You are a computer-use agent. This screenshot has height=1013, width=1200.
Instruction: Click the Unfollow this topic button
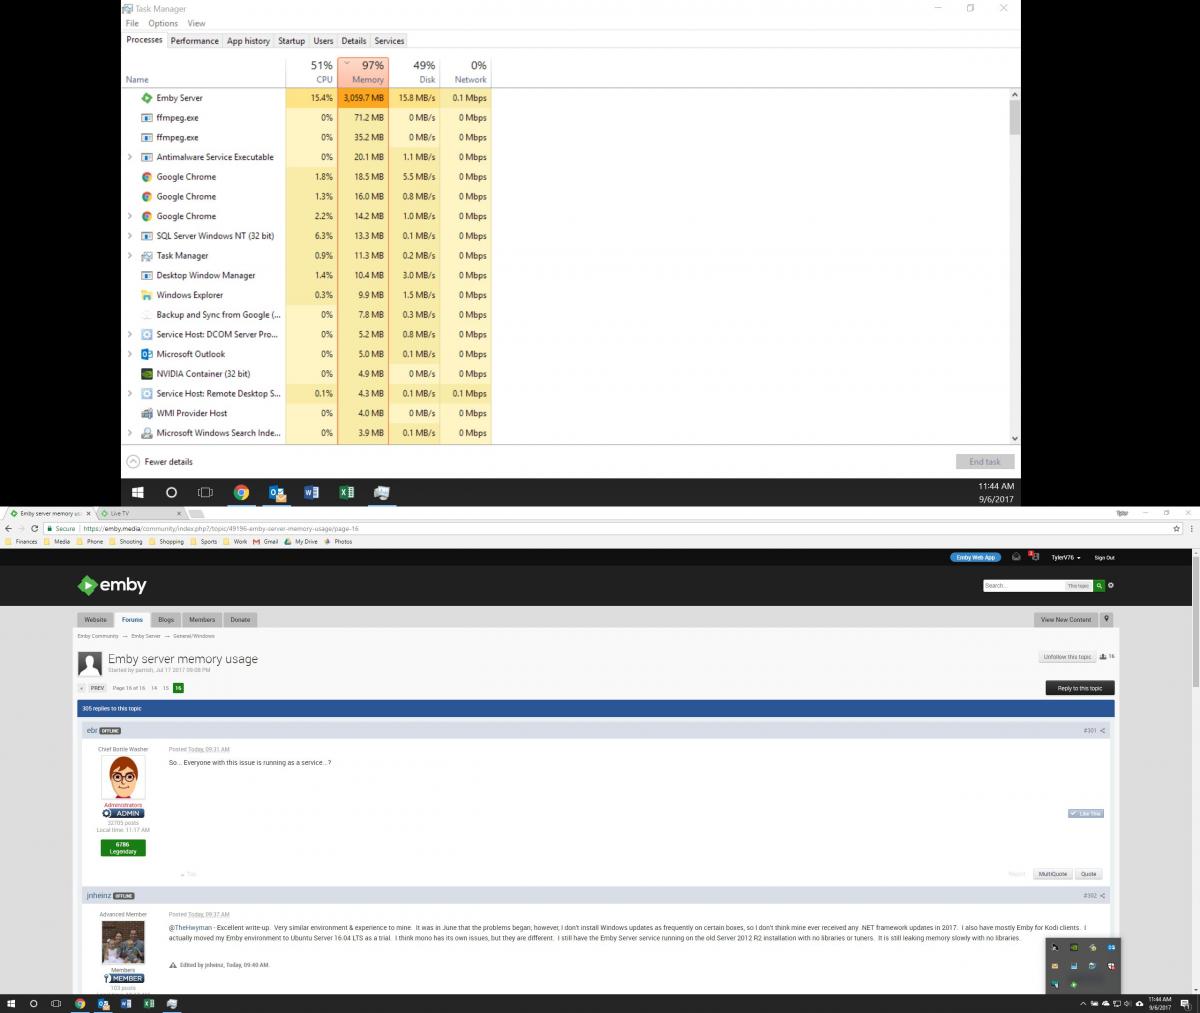(x=1067, y=657)
